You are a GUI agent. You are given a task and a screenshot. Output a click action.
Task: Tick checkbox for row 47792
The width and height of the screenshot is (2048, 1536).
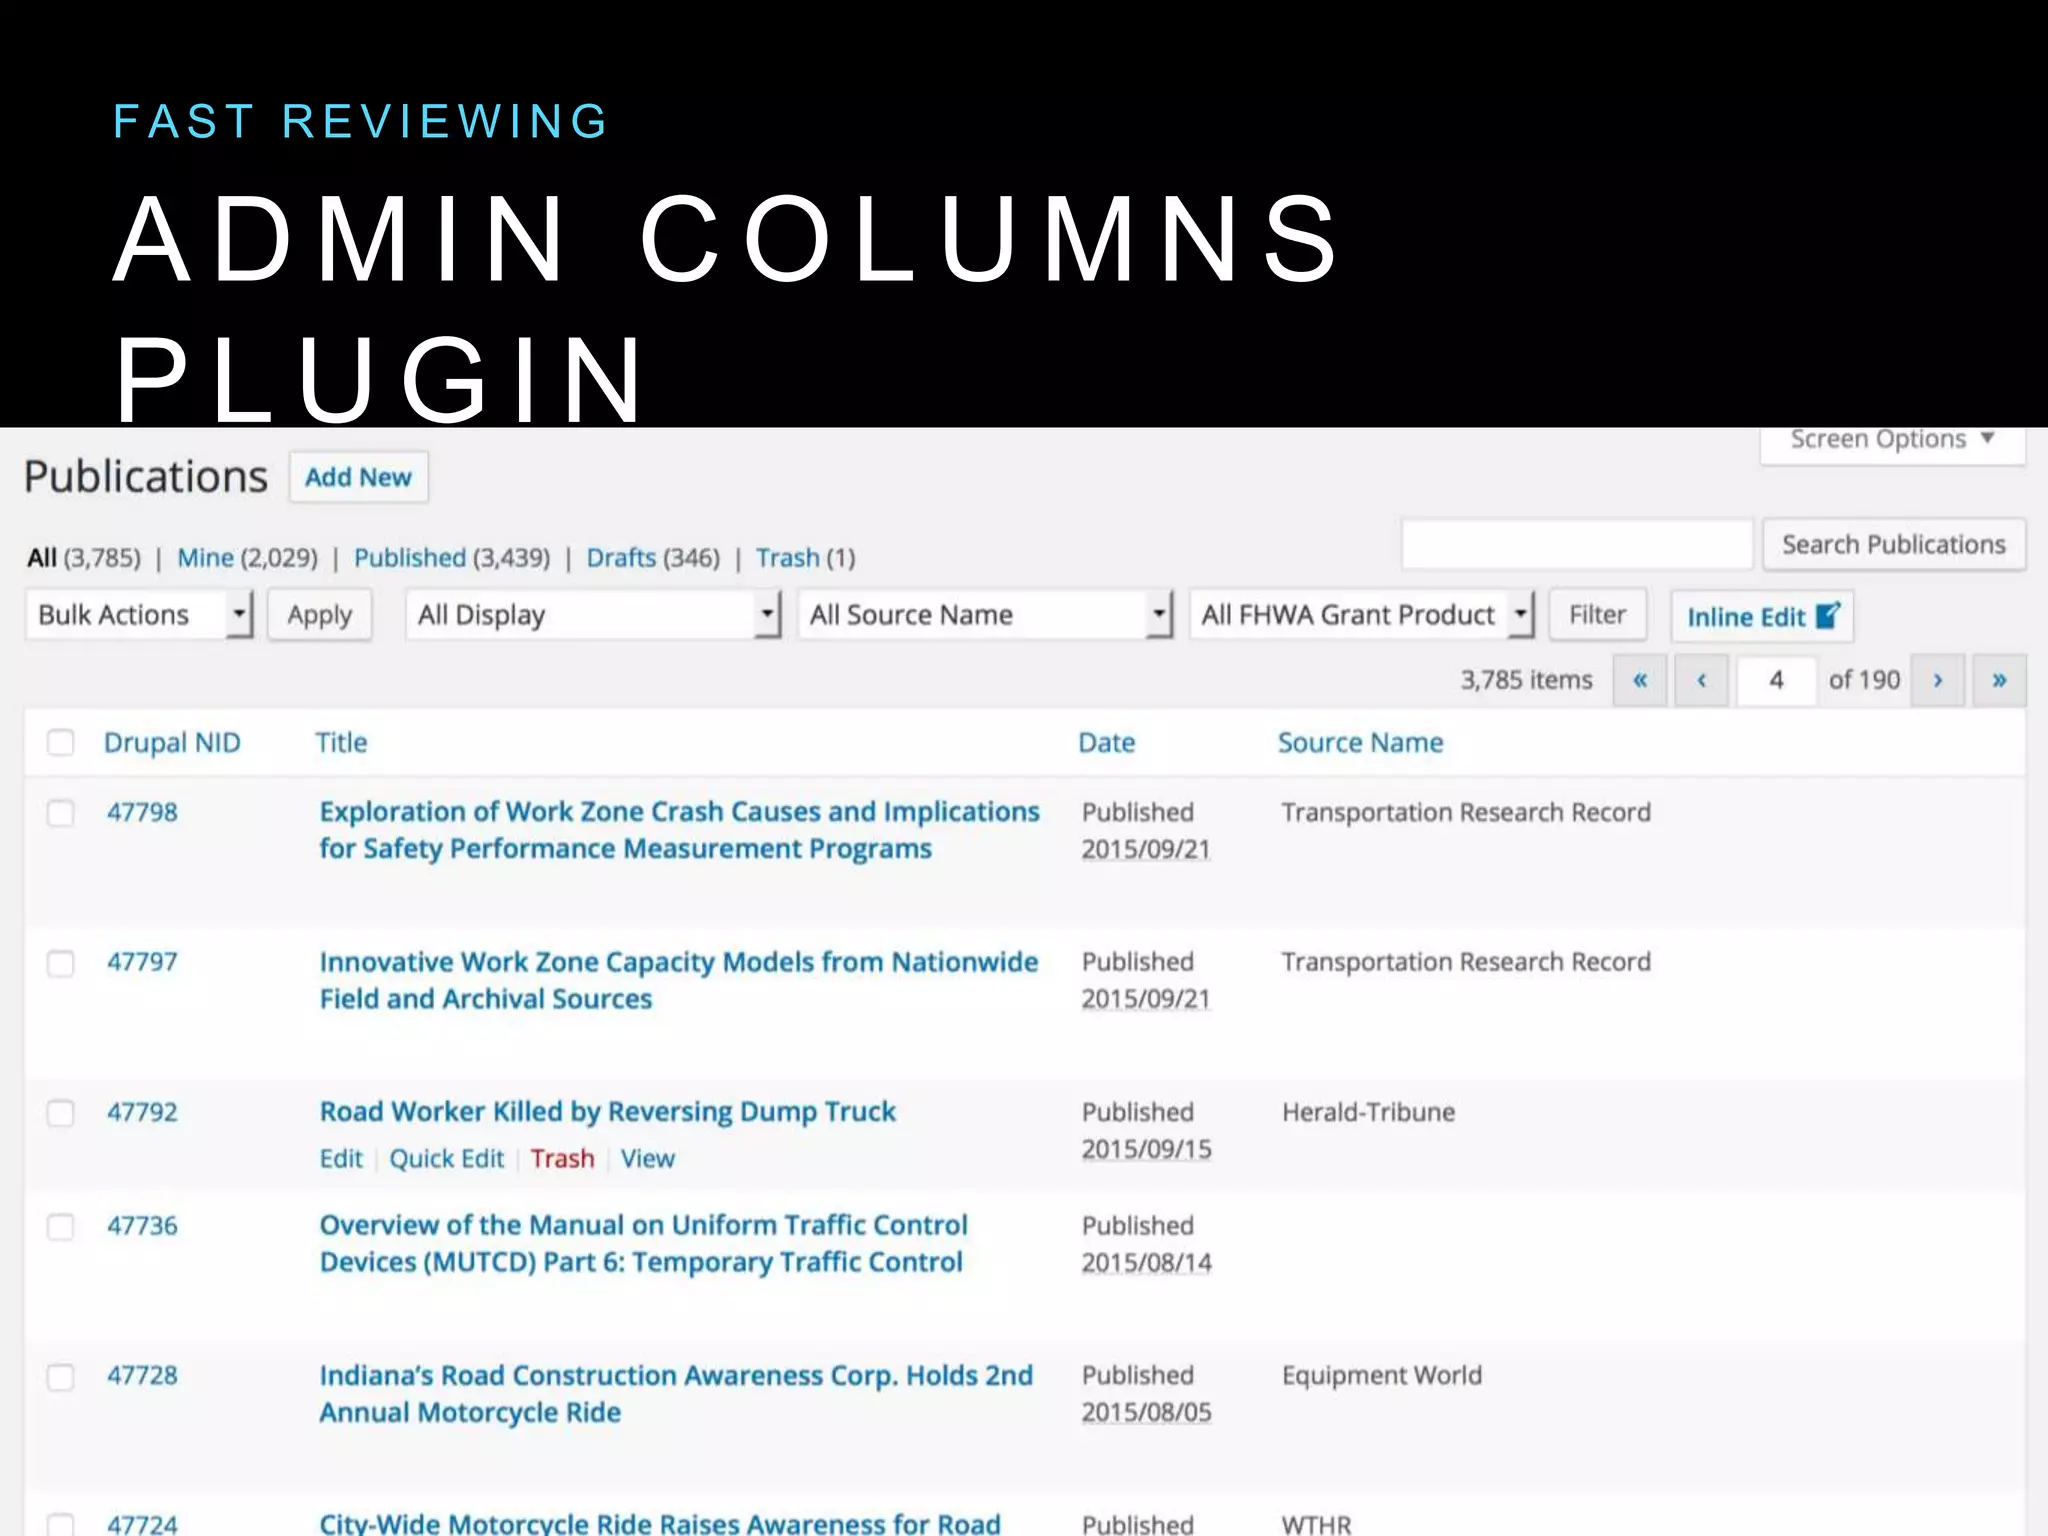(x=61, y=1113)
